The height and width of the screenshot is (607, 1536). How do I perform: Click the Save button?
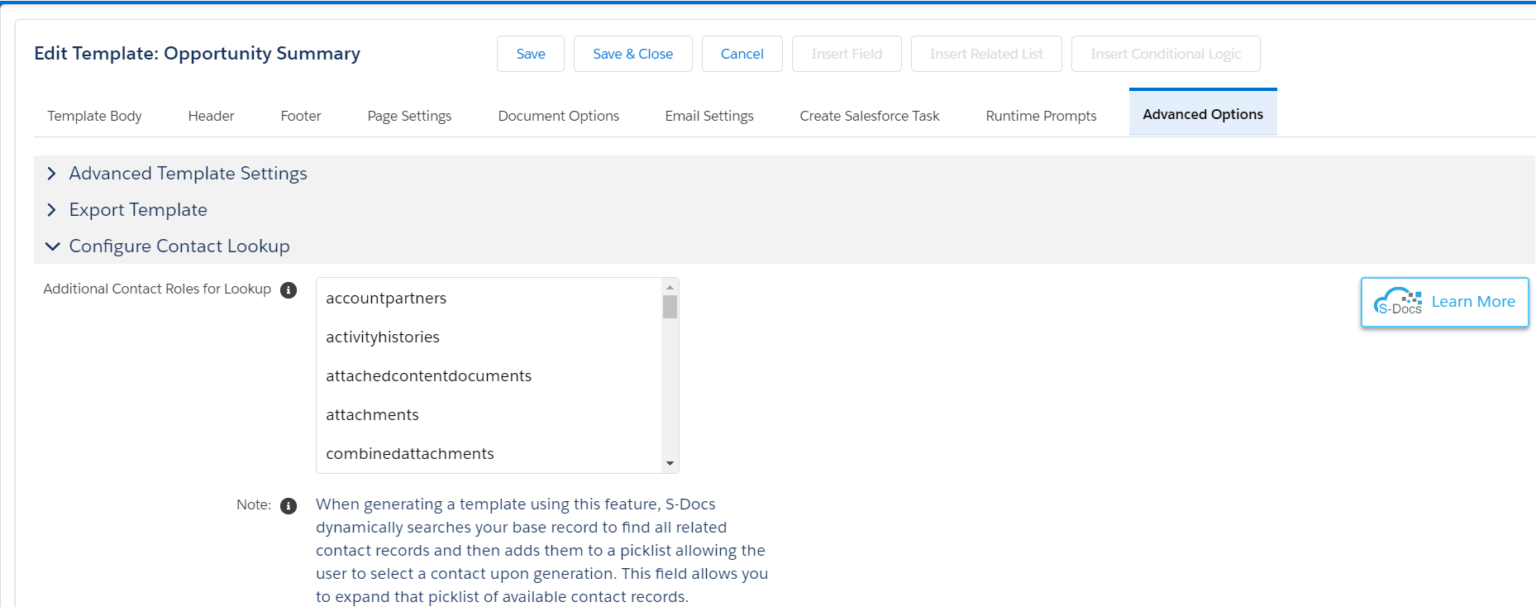530,54
